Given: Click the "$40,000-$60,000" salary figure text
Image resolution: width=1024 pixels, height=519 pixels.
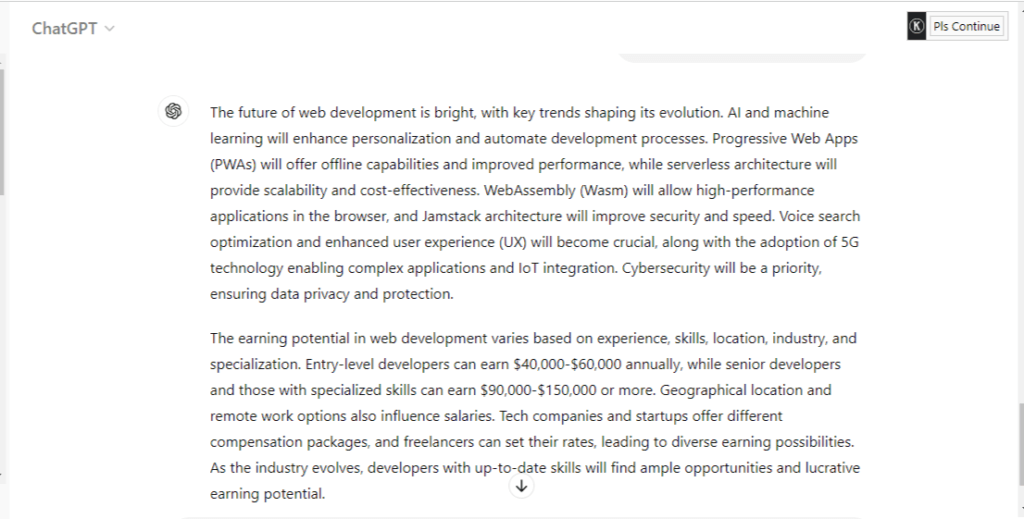Looking at the screenshot, I should (x=568, y=364).
